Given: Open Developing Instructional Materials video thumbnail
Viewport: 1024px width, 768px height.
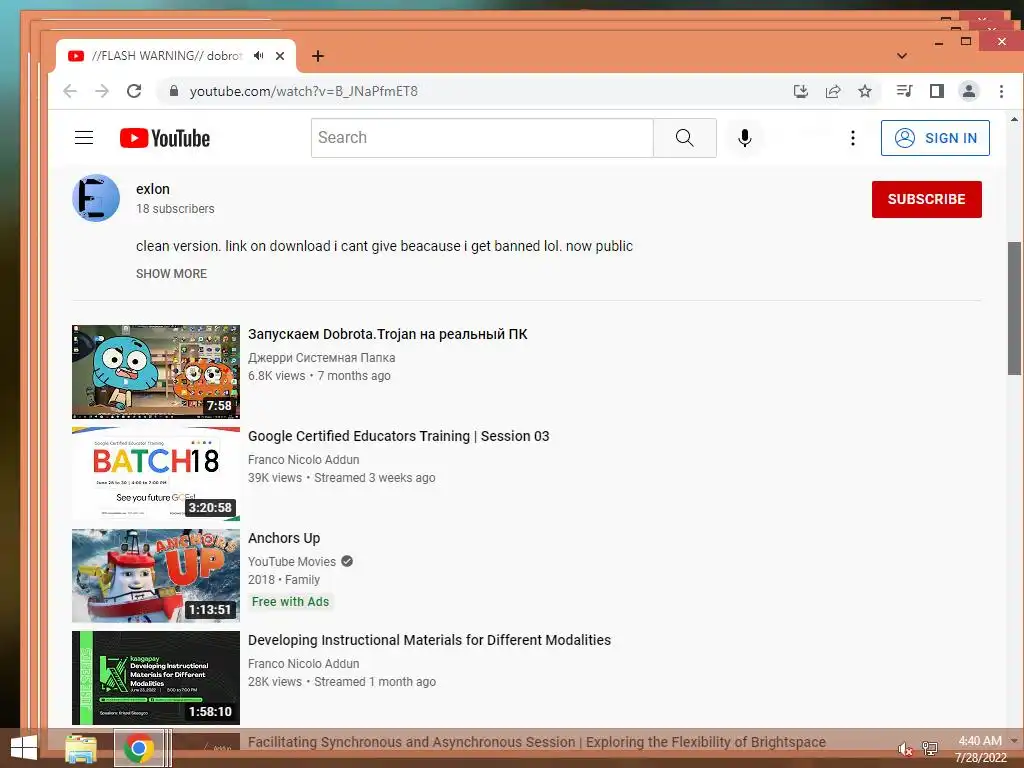Looking at the screenshot, I should click(155, 678).
